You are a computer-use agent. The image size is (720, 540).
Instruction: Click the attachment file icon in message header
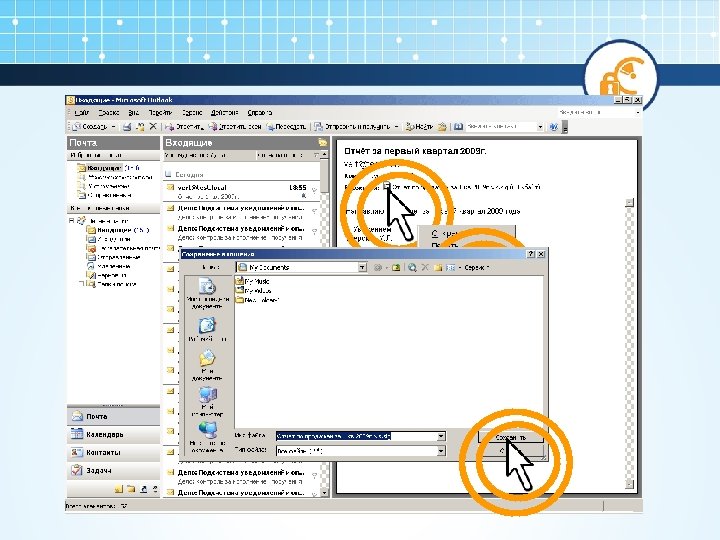click(x=387, y=186)
